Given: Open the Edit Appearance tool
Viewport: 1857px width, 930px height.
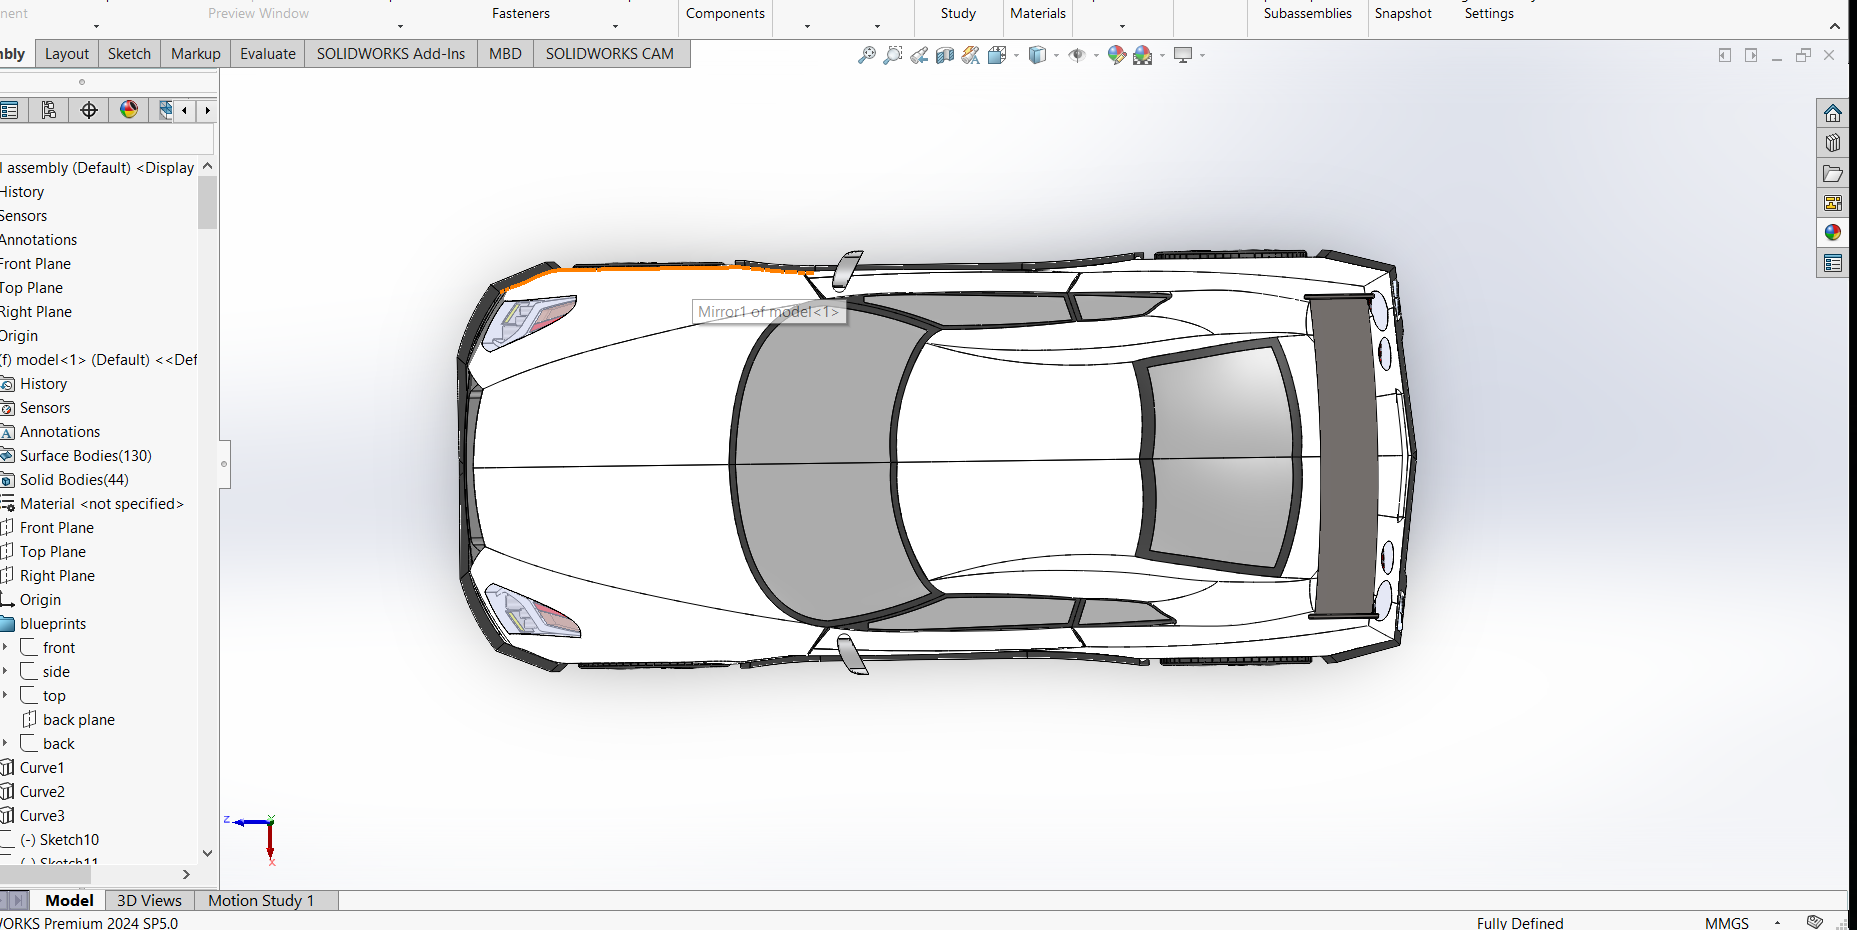Looking at the screenshot, I should 1116,56.
